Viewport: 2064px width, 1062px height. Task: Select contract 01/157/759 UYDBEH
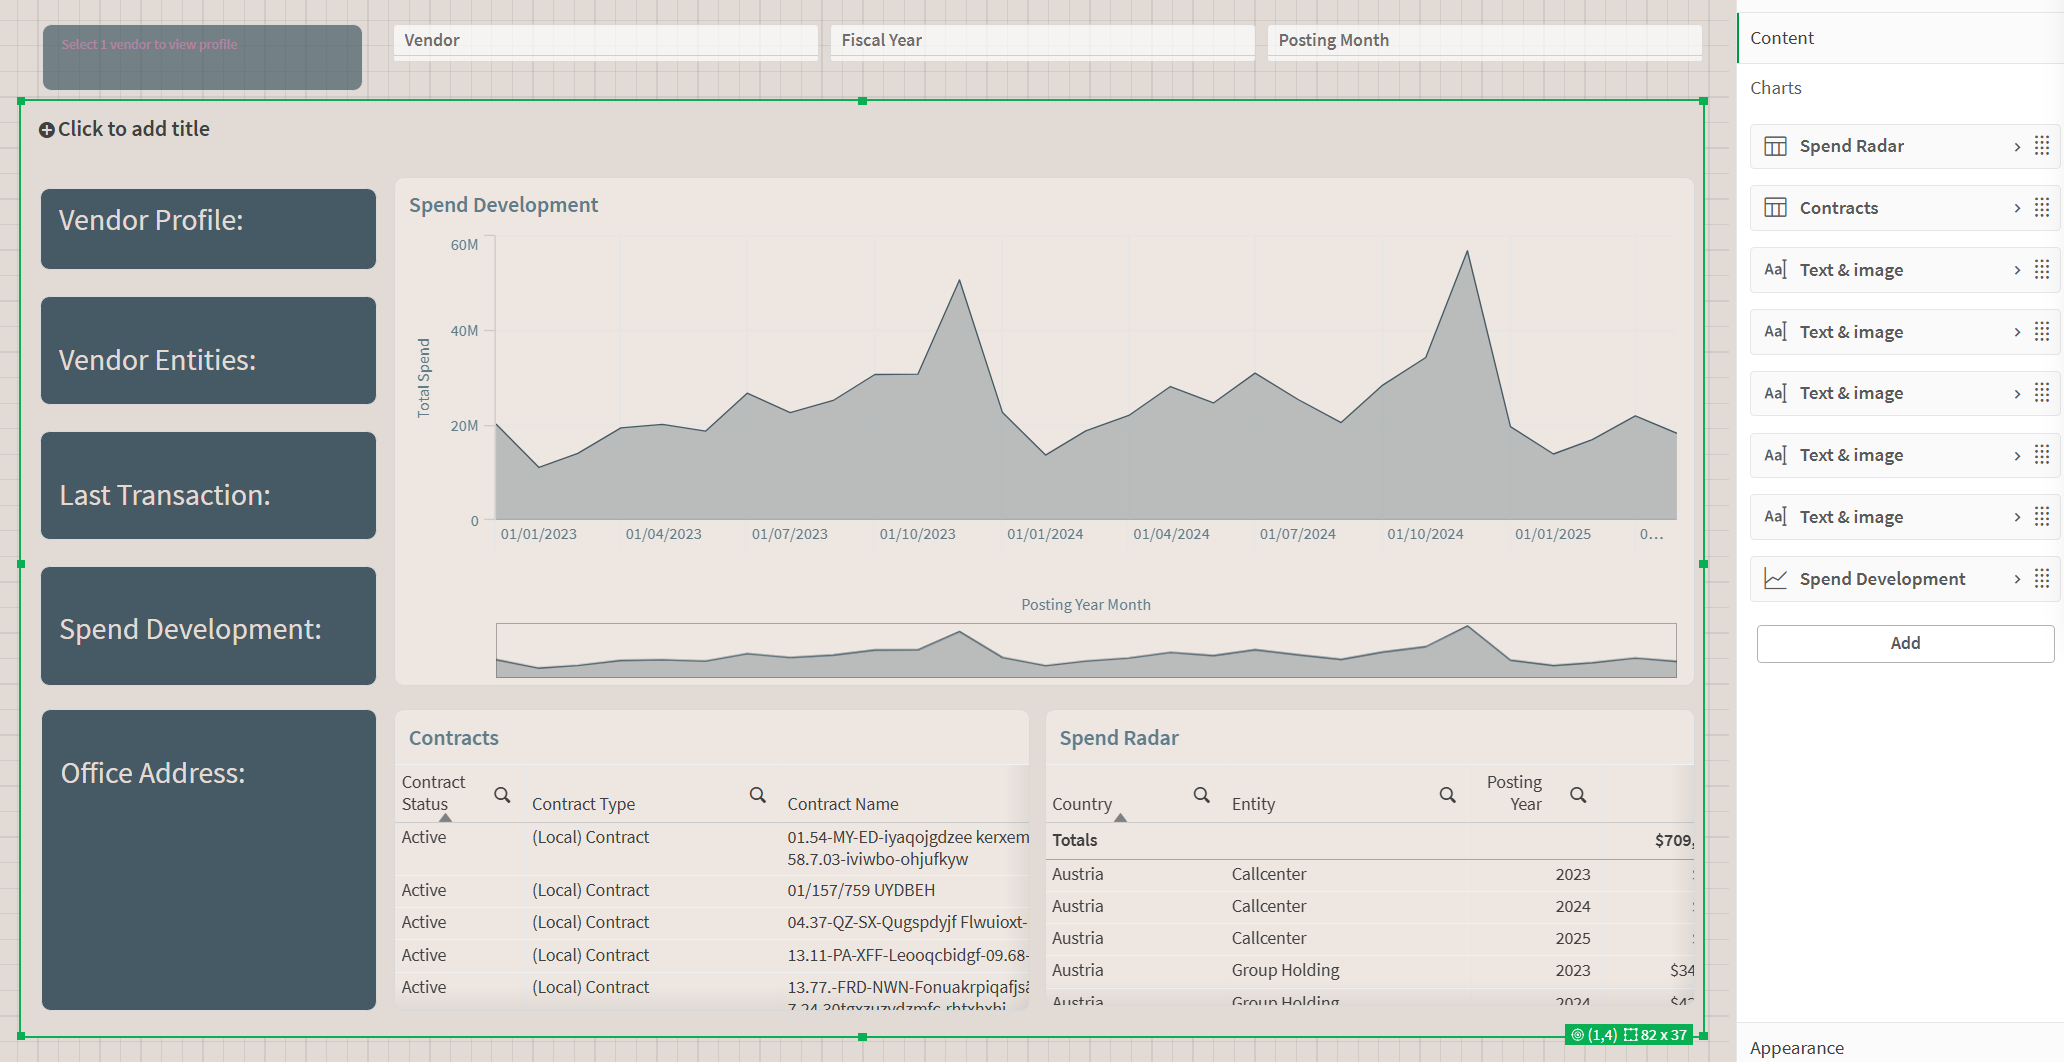click(861, 890)
